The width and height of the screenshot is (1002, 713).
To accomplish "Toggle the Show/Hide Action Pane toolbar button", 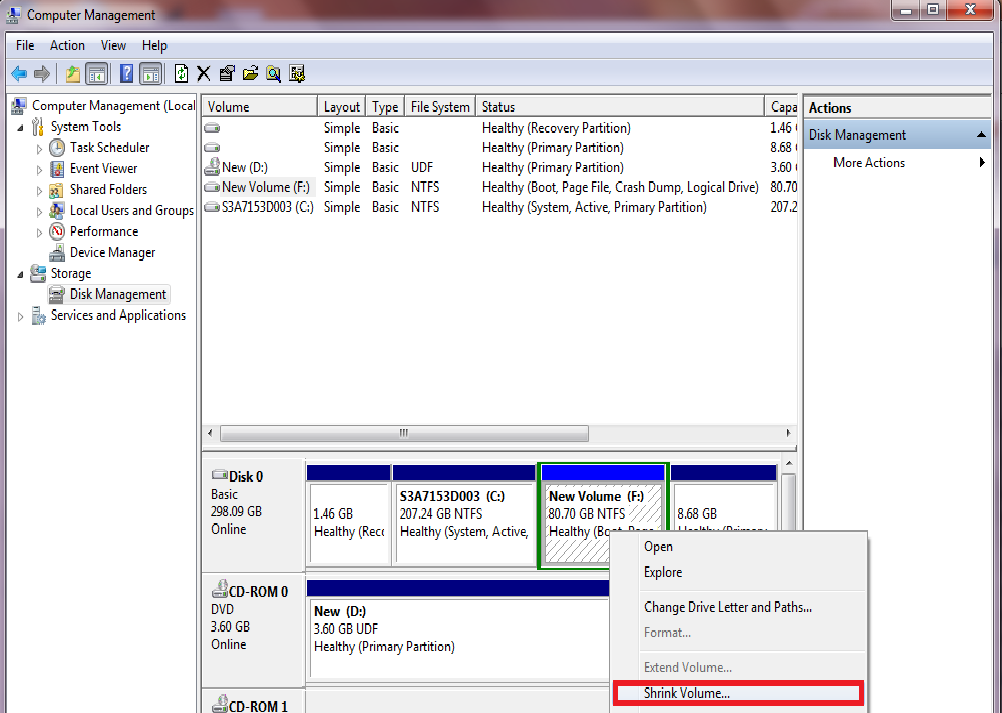I will [x=150, y=73].
